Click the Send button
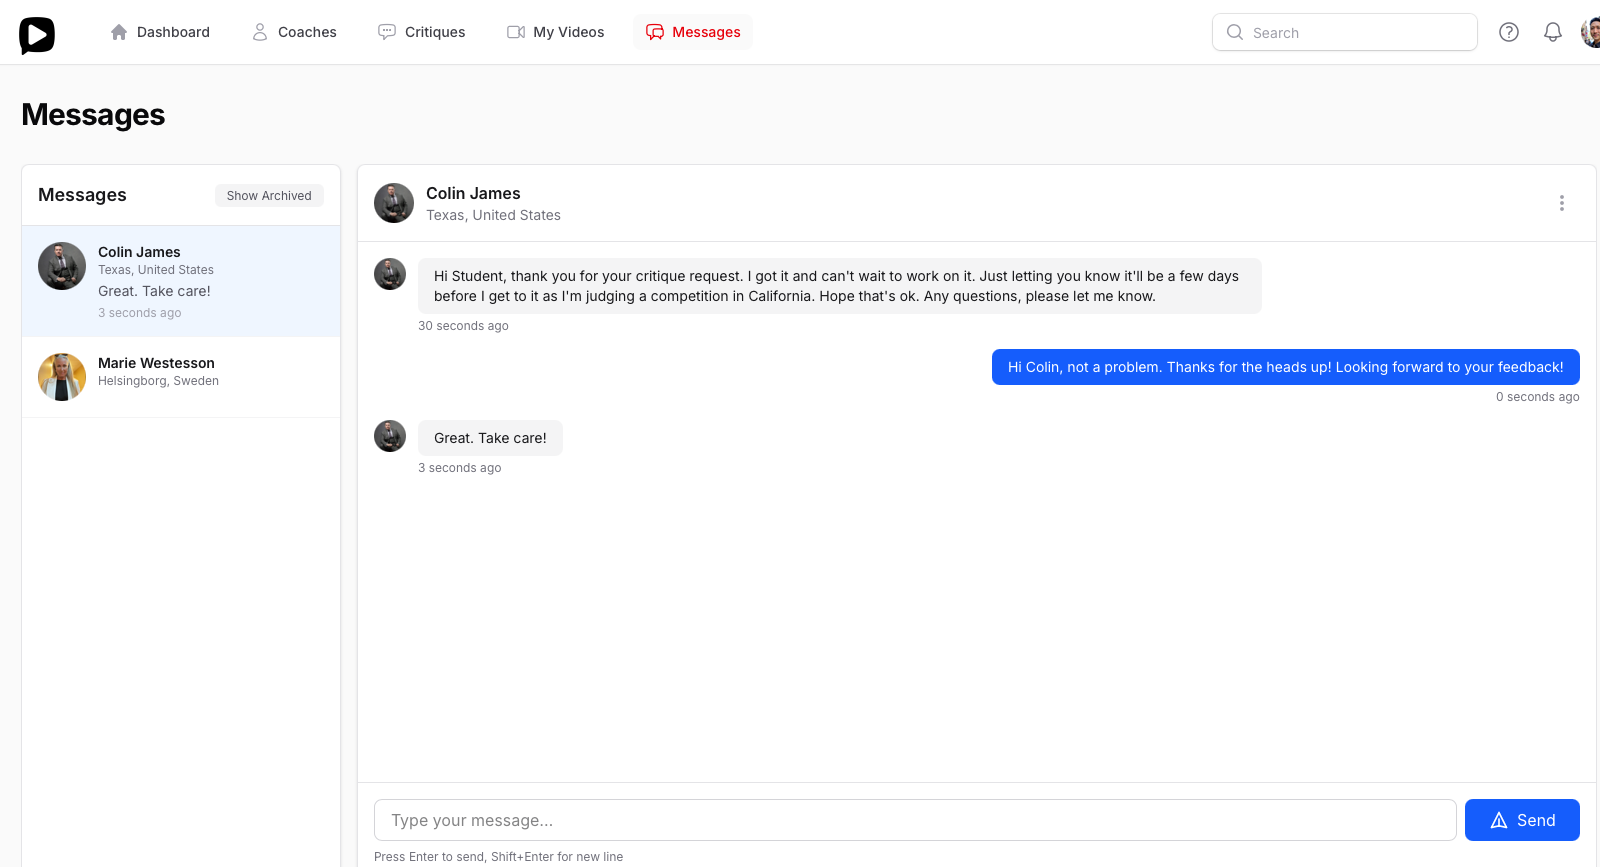This screenshot has height=867, width=1600. click(1522, 820)
